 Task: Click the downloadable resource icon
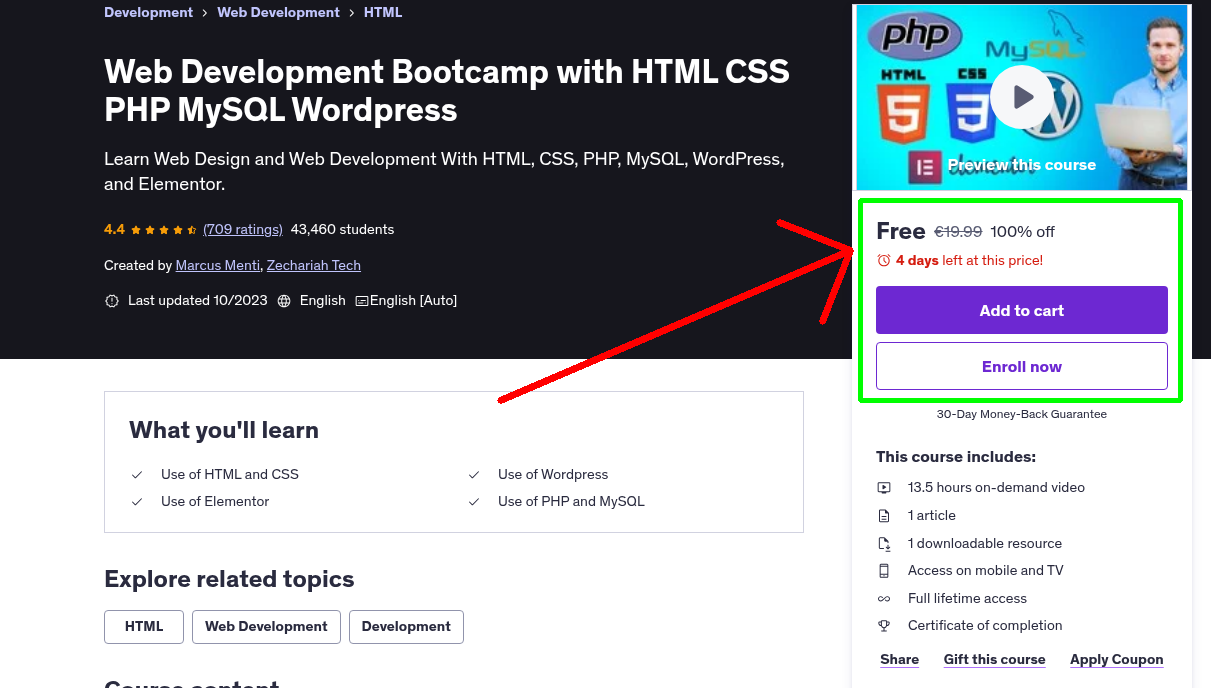pyautogui.click(x=884, y=544)
